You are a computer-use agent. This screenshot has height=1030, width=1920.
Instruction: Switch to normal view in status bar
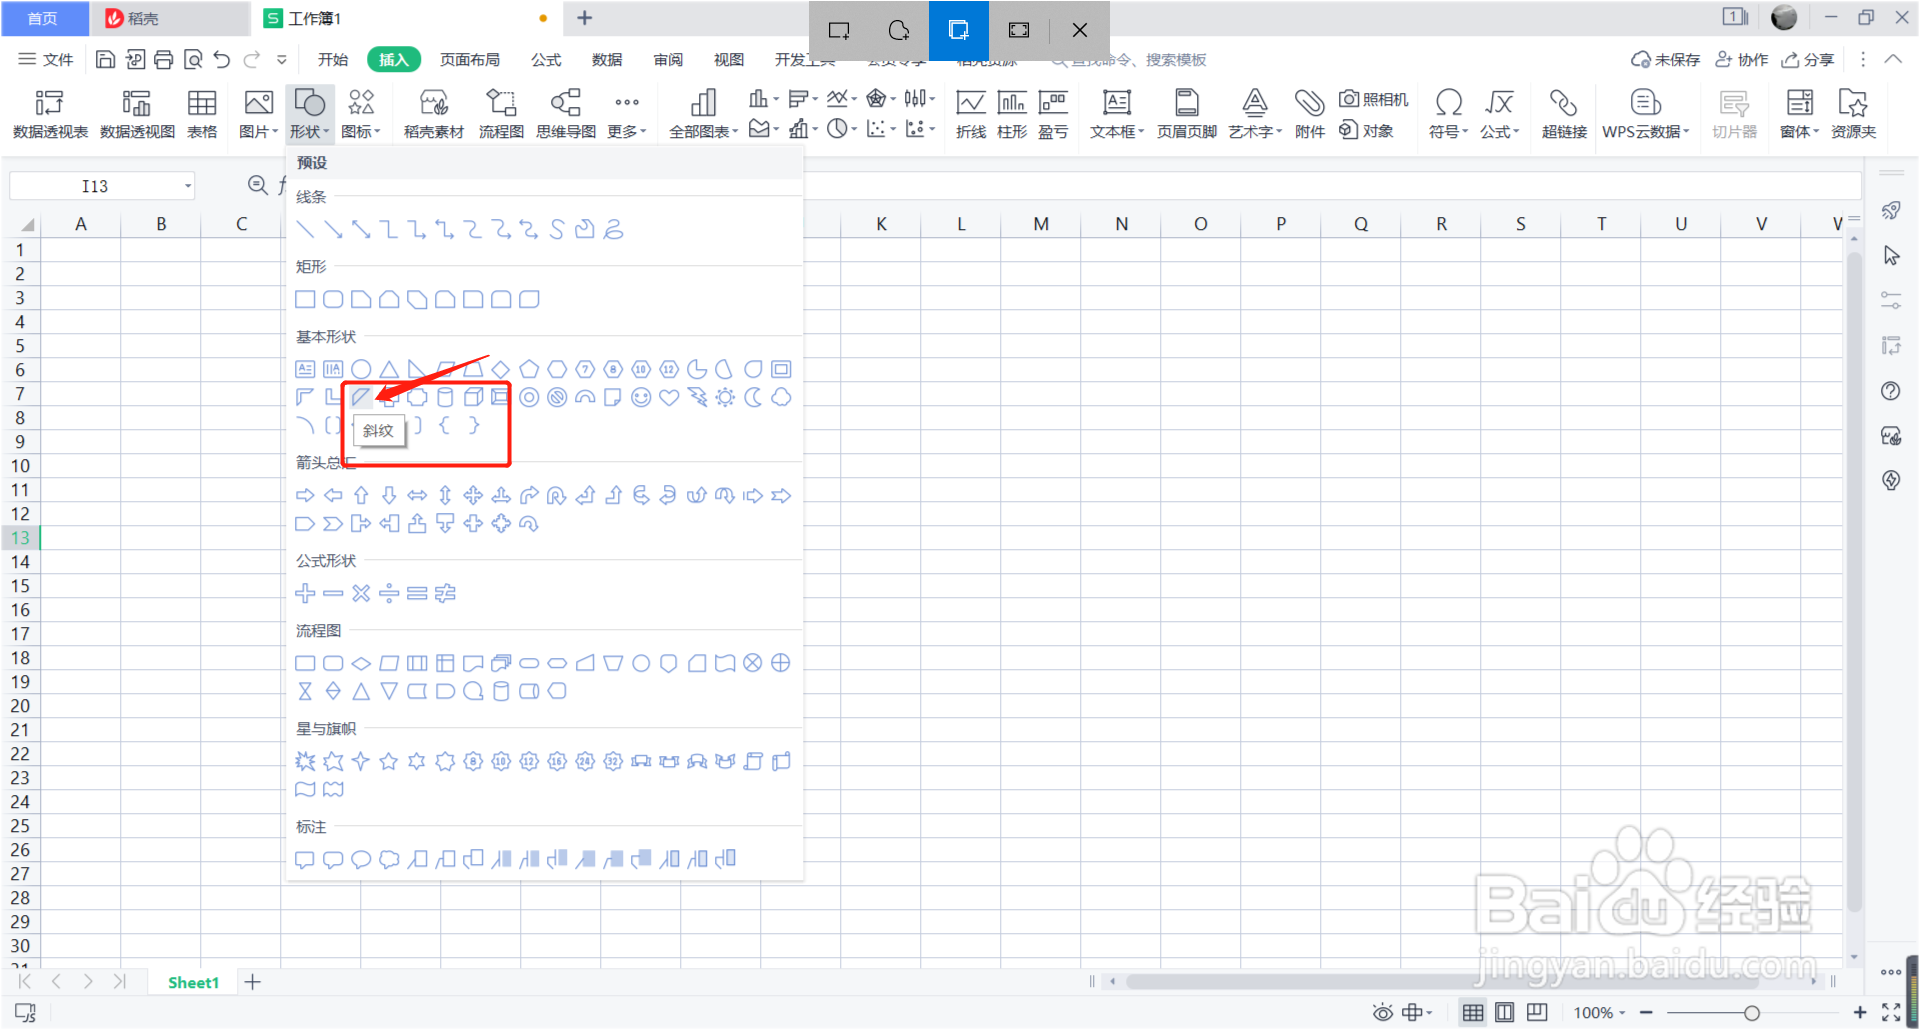tap(1472, 1013)
